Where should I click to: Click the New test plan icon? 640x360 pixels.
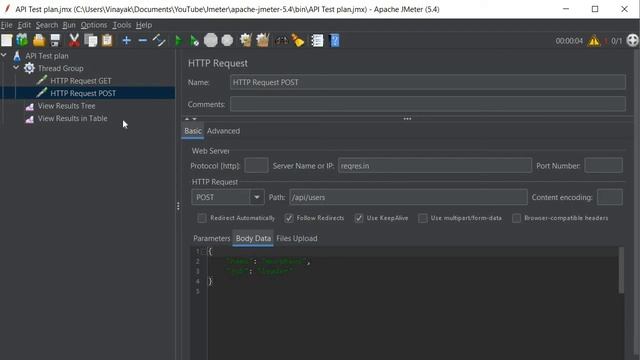7,40
